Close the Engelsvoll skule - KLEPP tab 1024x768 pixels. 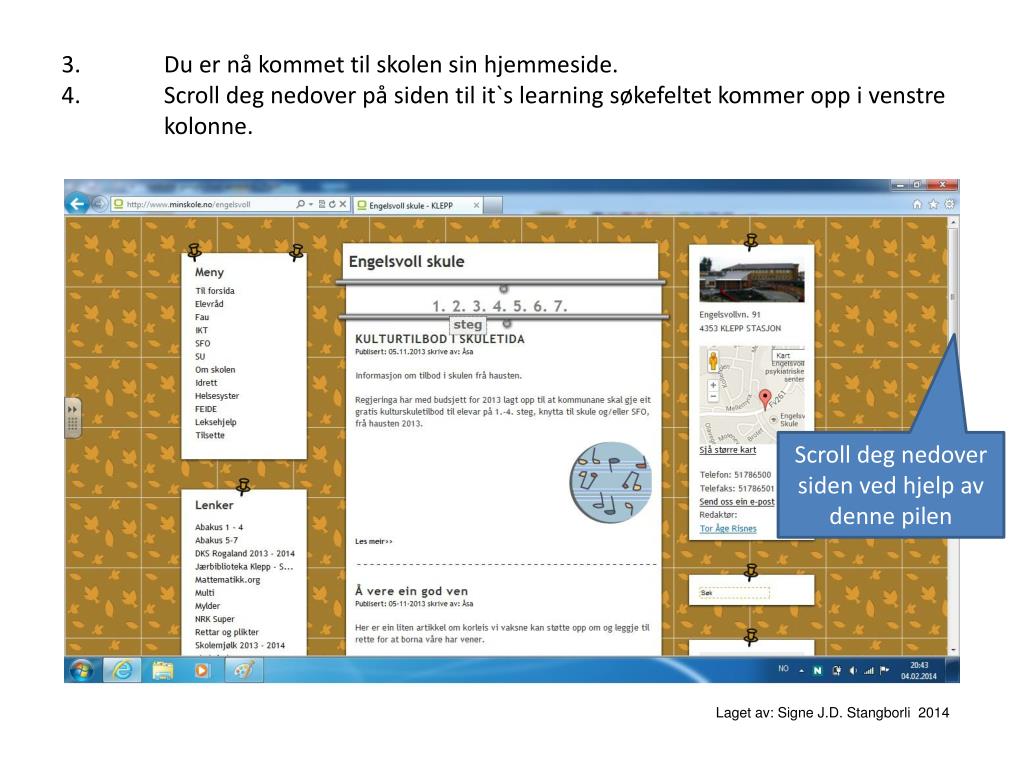point(476,205)
